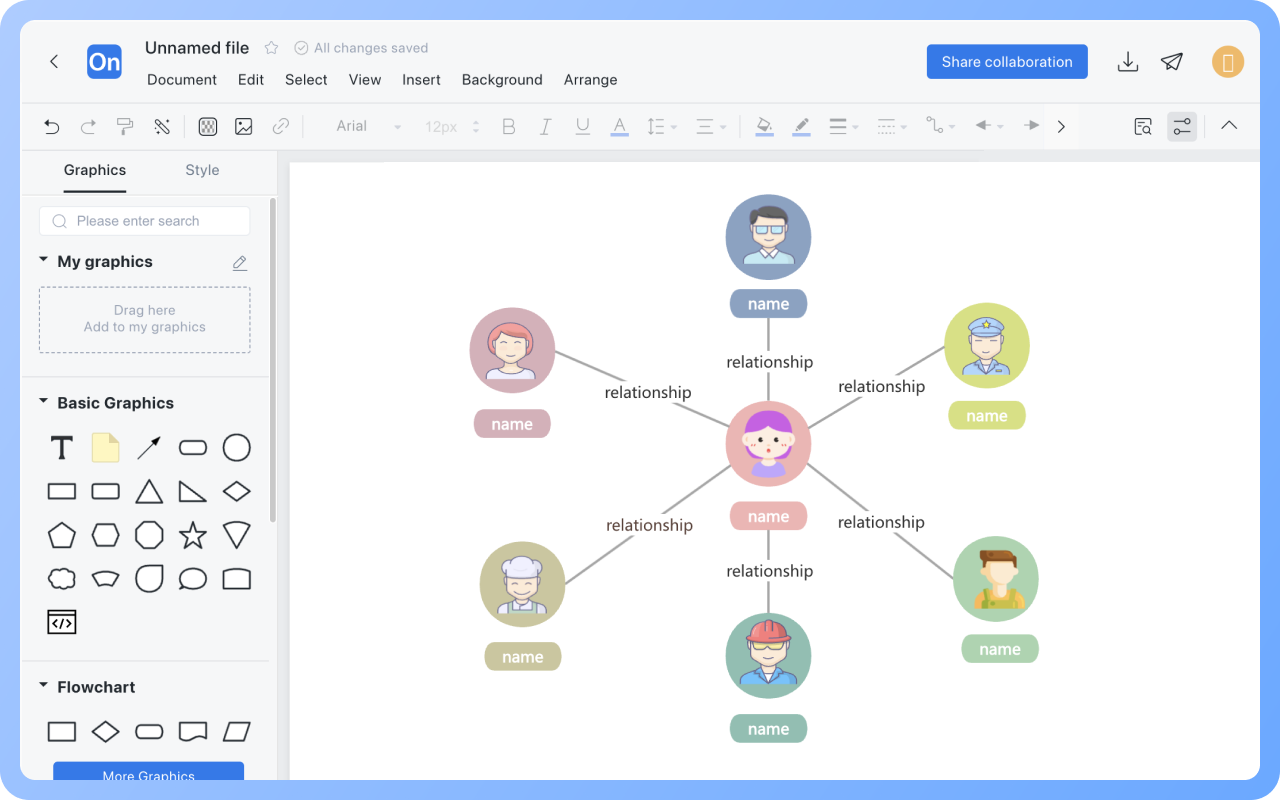Viewport: 1280px width, 800px height.
Task: Select the pentagon shape in Basic Graphics
Action: pos(62,535)
